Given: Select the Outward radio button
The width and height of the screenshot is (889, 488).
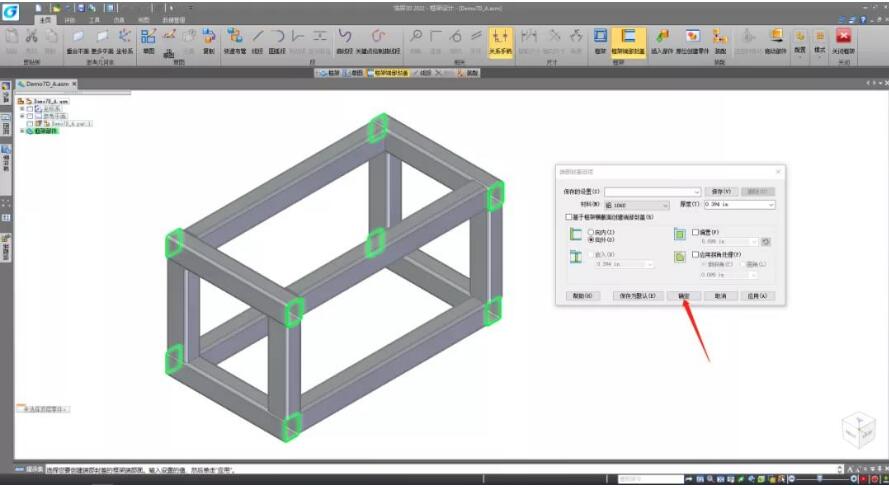Looking at the screenshot, I should (591, 240).
